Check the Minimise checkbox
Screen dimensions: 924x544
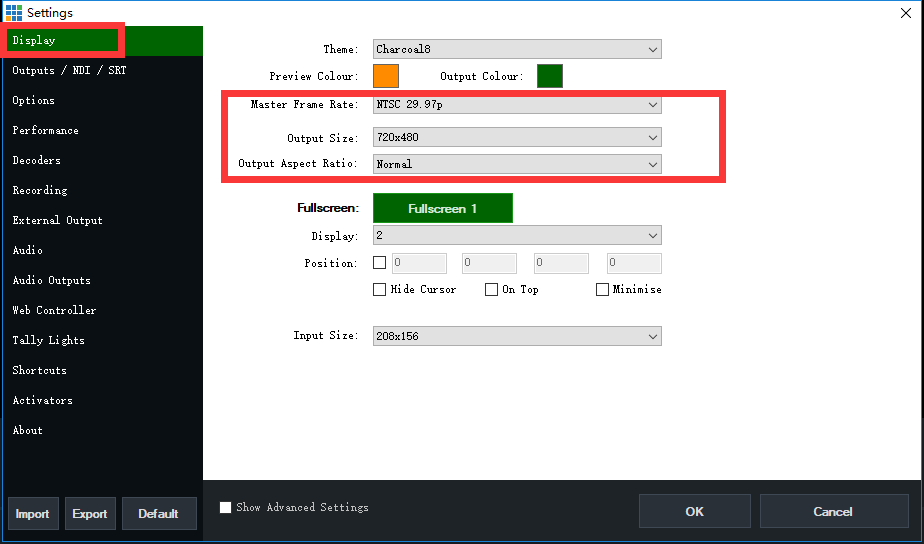(x=602, y=289)
